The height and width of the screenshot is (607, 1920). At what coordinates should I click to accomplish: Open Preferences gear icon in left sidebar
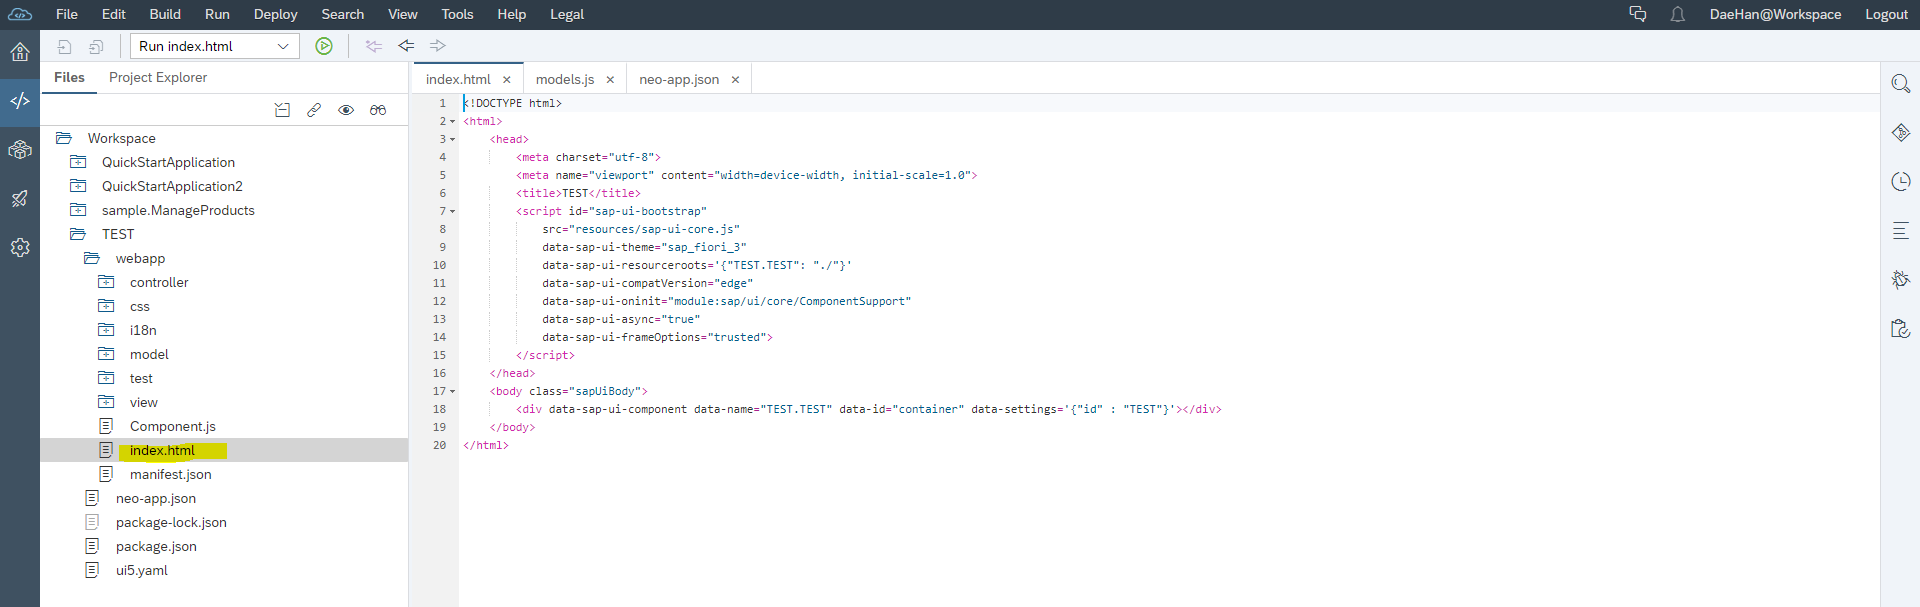point(20,247)
